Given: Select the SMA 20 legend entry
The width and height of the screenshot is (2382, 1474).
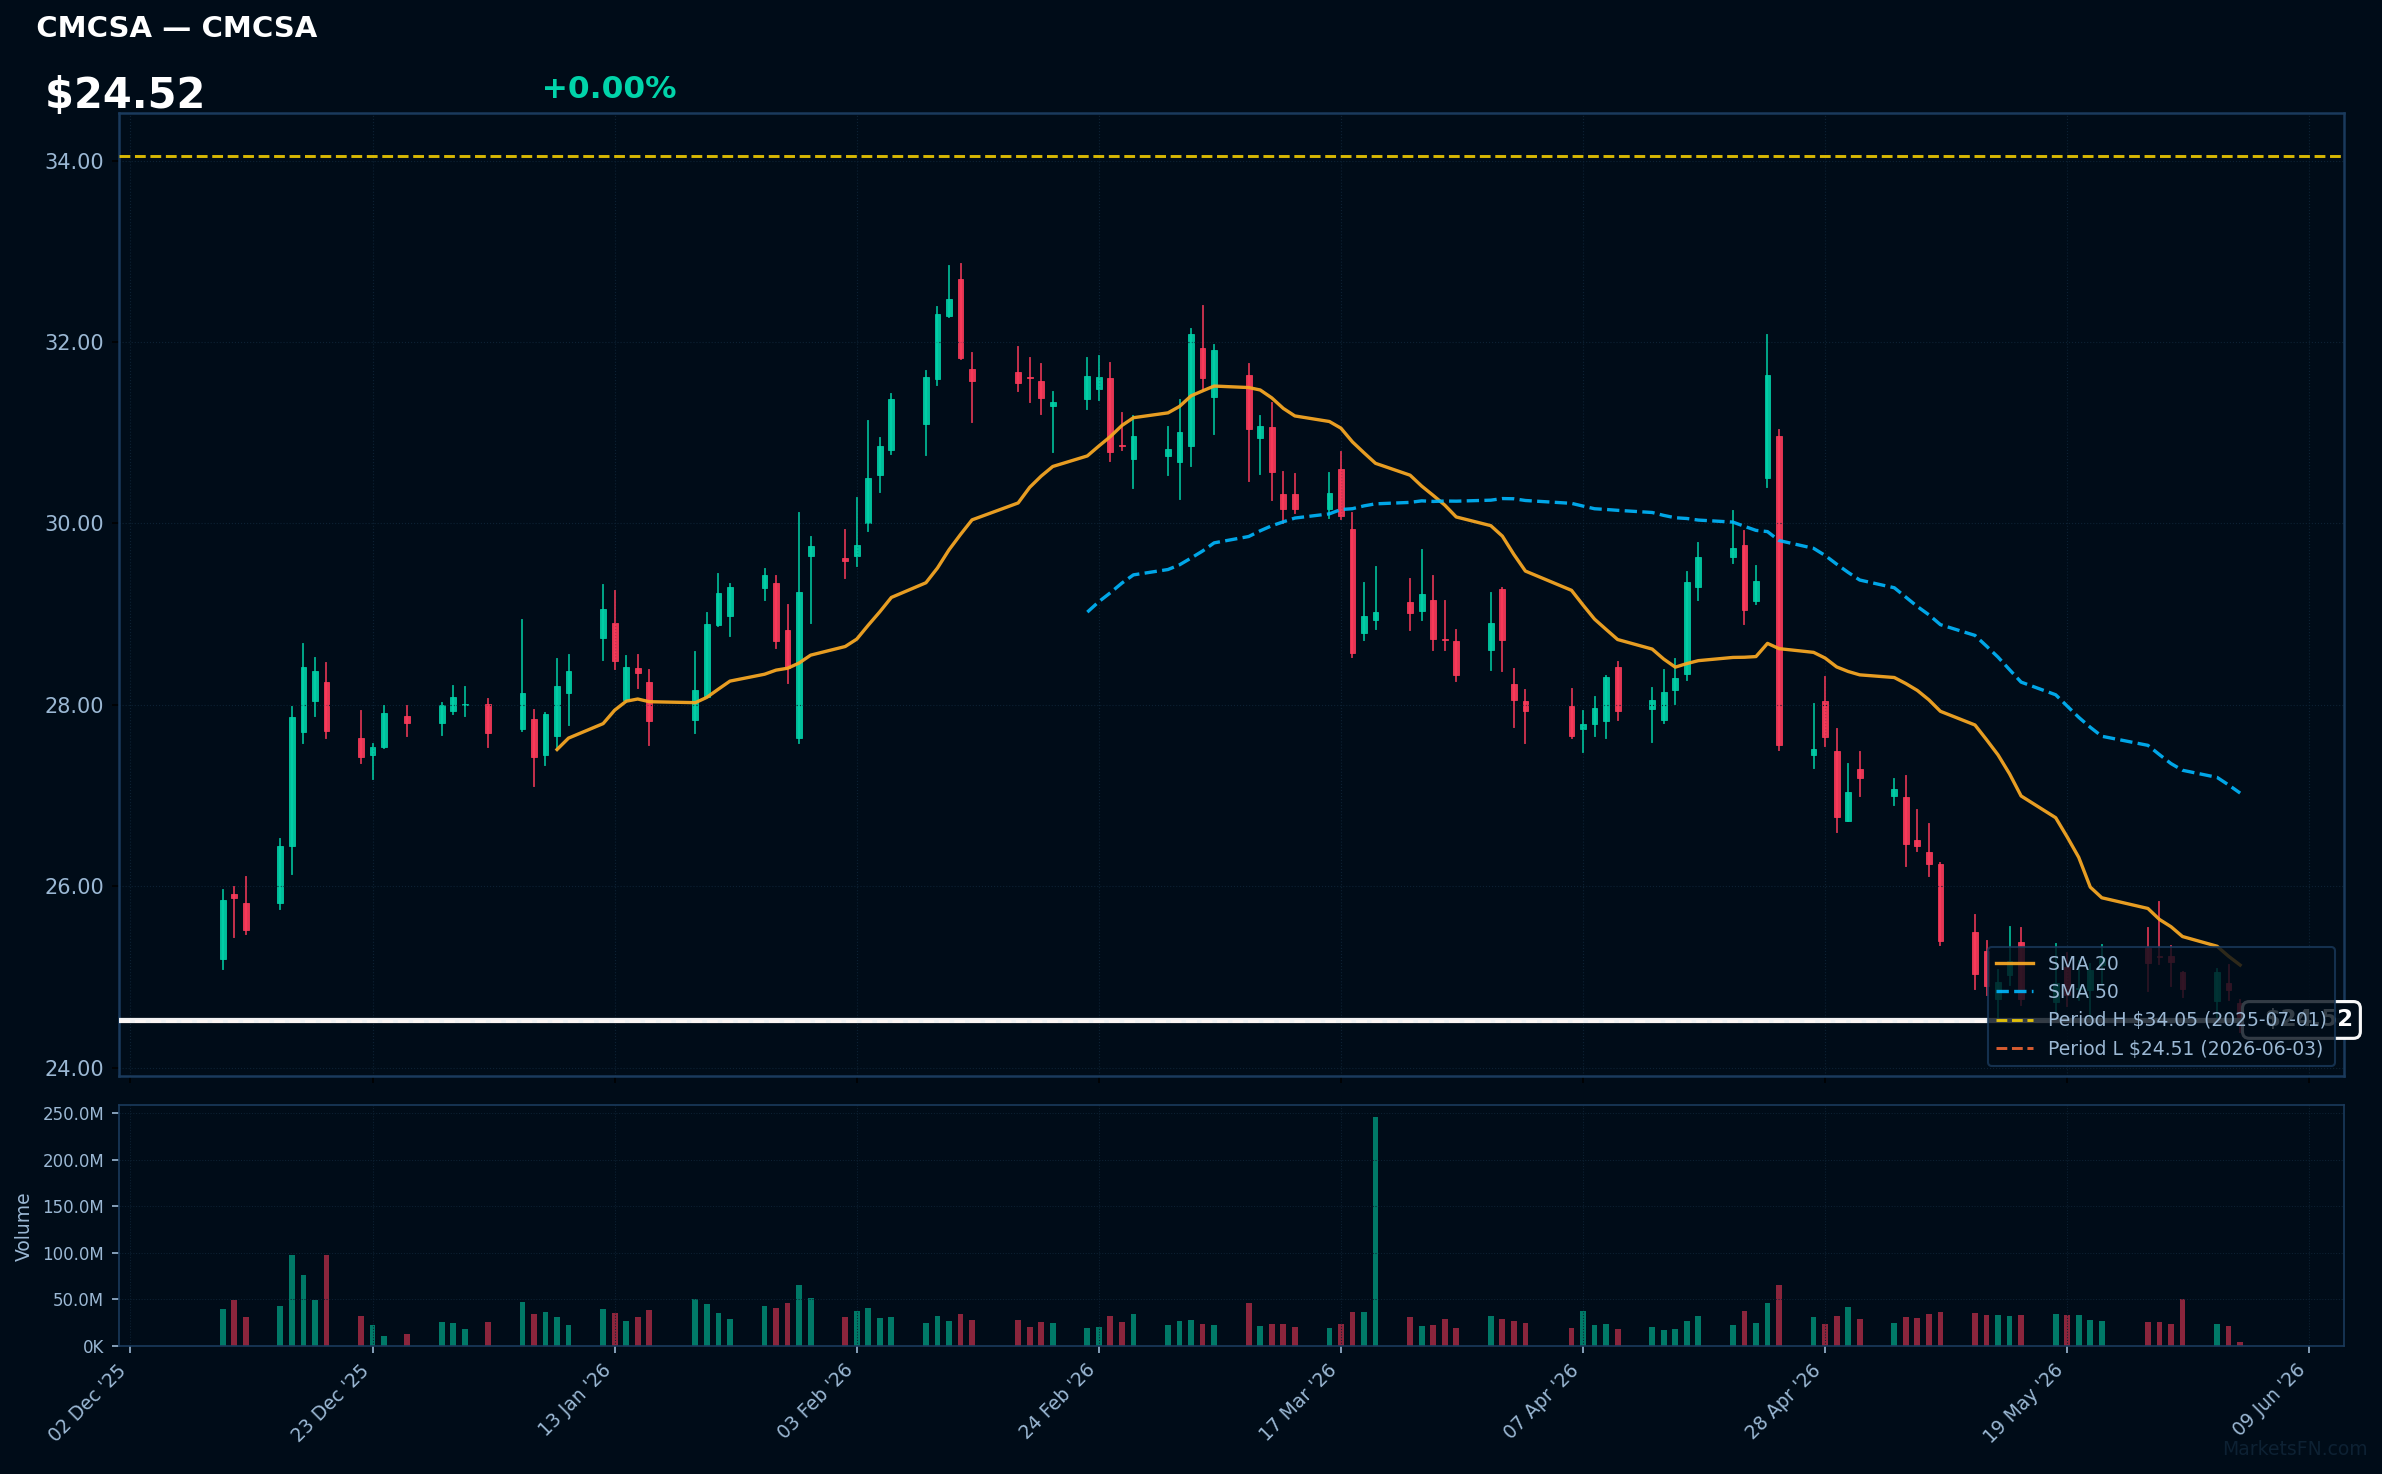Looking at the screenshot, I should pyautogui.click(x=2056, y=963).
